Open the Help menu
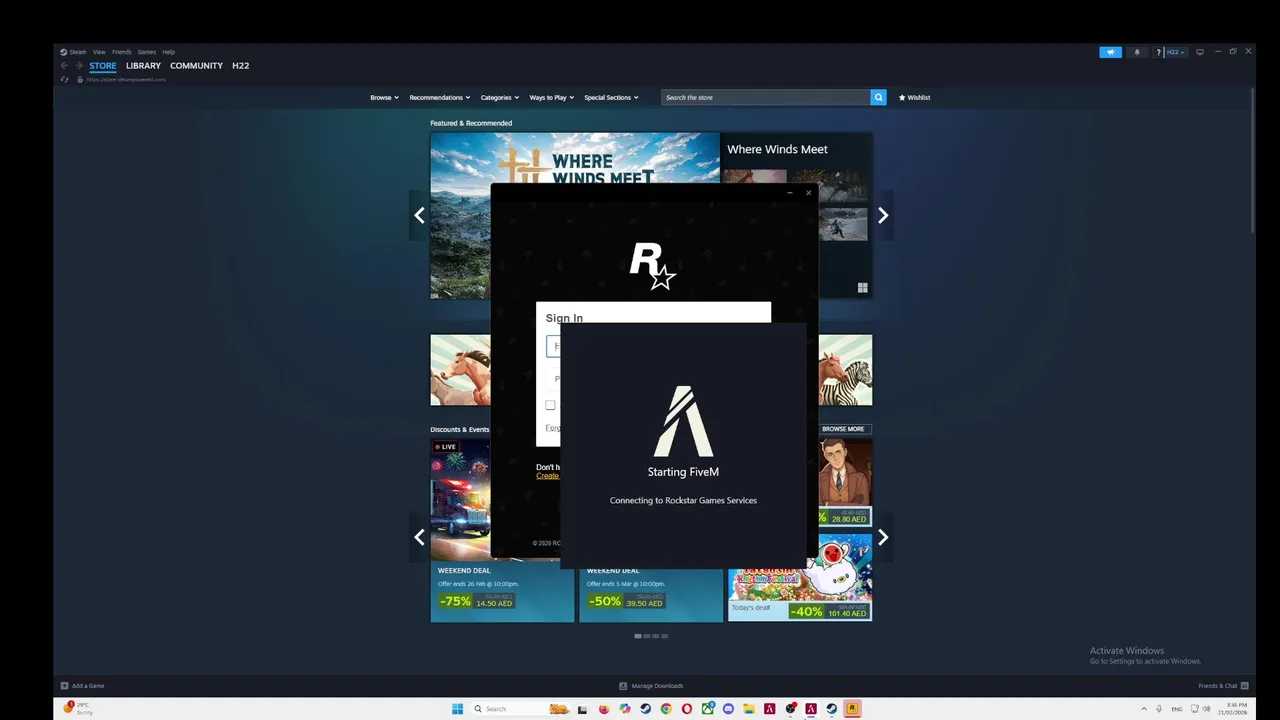1280x720 pixels. pos(169,52)
